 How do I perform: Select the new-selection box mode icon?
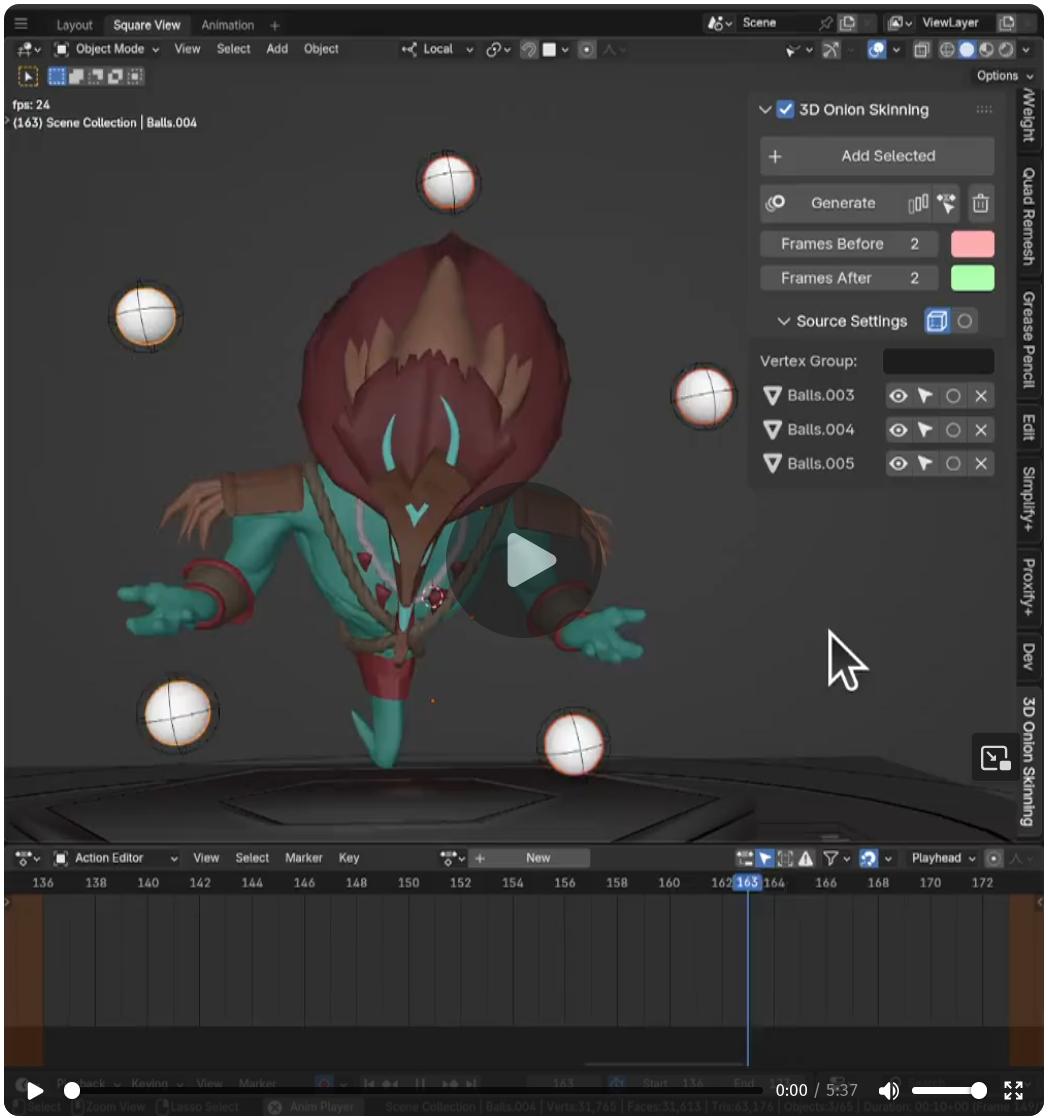click(x=57, y=76)
